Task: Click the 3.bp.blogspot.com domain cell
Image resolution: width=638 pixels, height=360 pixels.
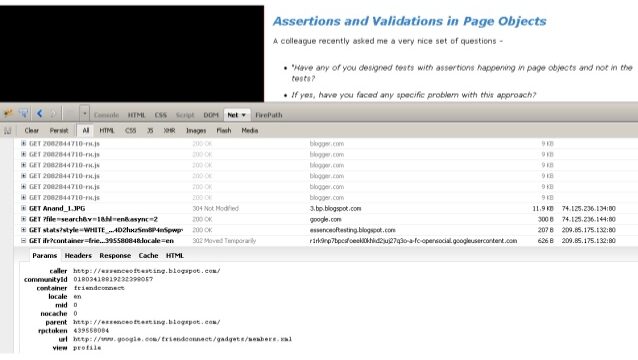Action: click(x=335, y=208)
